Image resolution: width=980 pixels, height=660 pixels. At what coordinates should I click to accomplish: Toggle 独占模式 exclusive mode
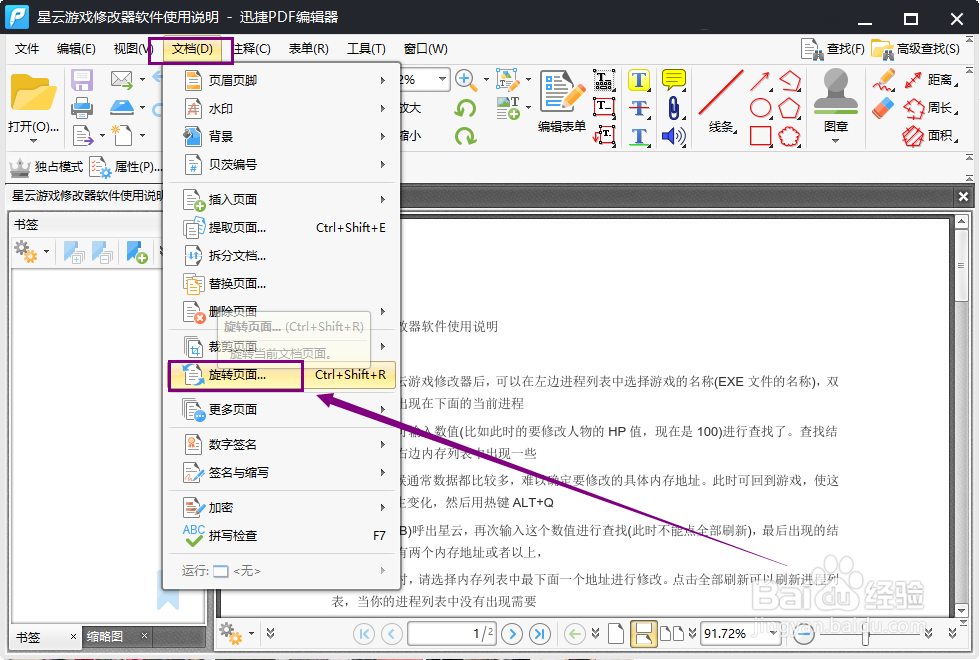(46, 167)
